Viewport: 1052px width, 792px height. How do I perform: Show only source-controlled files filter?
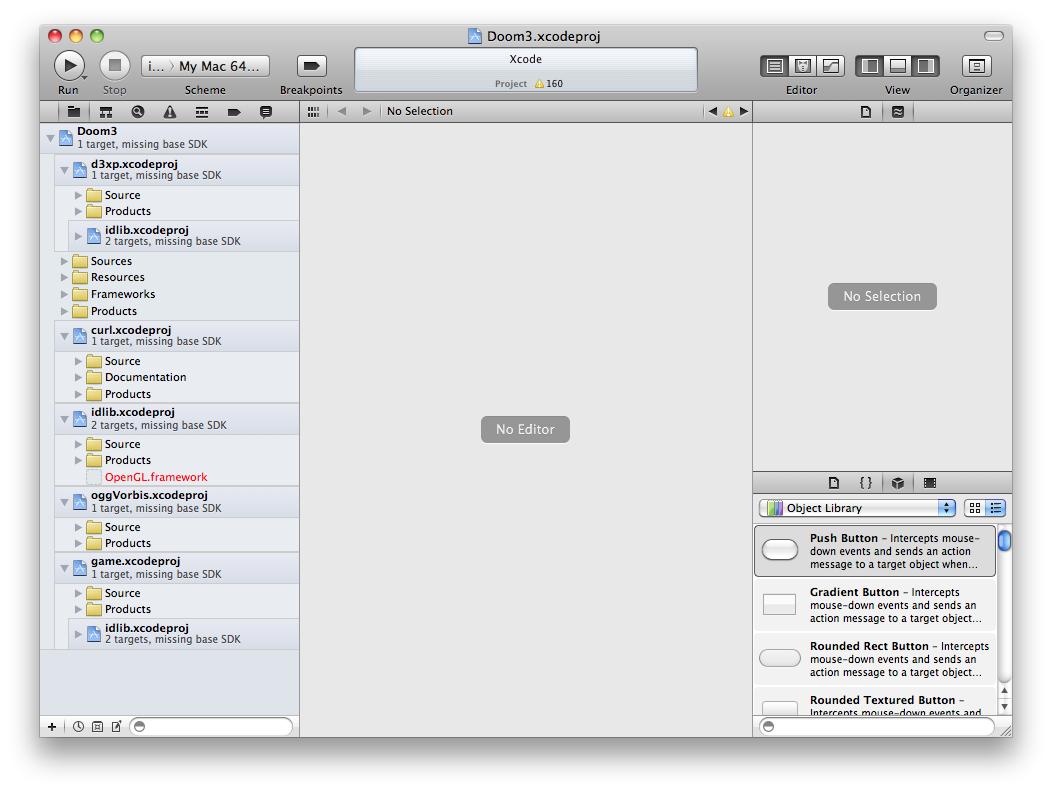click(x=97, y=726)
